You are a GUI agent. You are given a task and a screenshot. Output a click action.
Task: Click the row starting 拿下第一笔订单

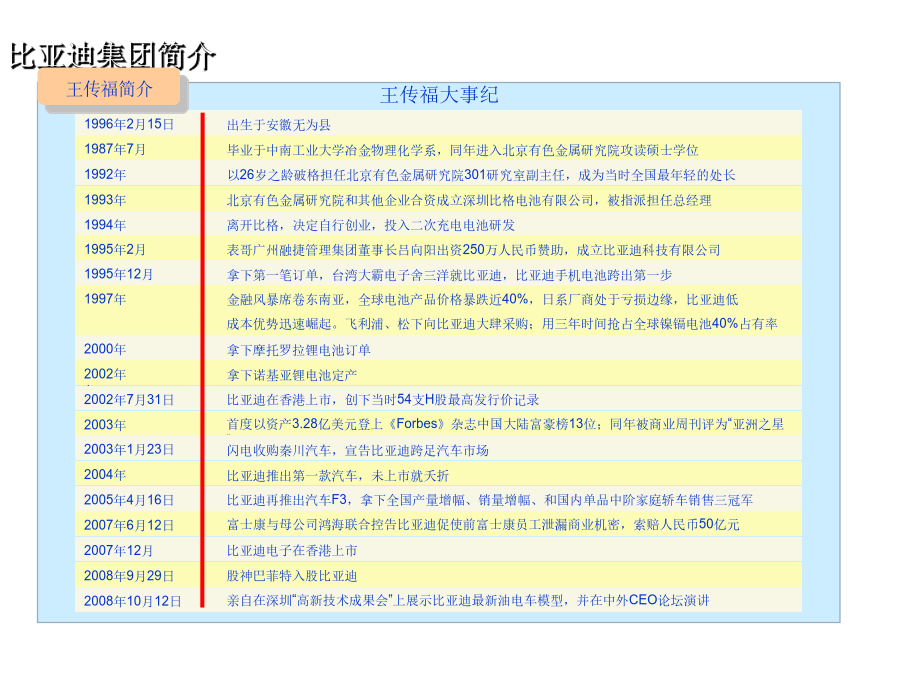coord(449,275)
